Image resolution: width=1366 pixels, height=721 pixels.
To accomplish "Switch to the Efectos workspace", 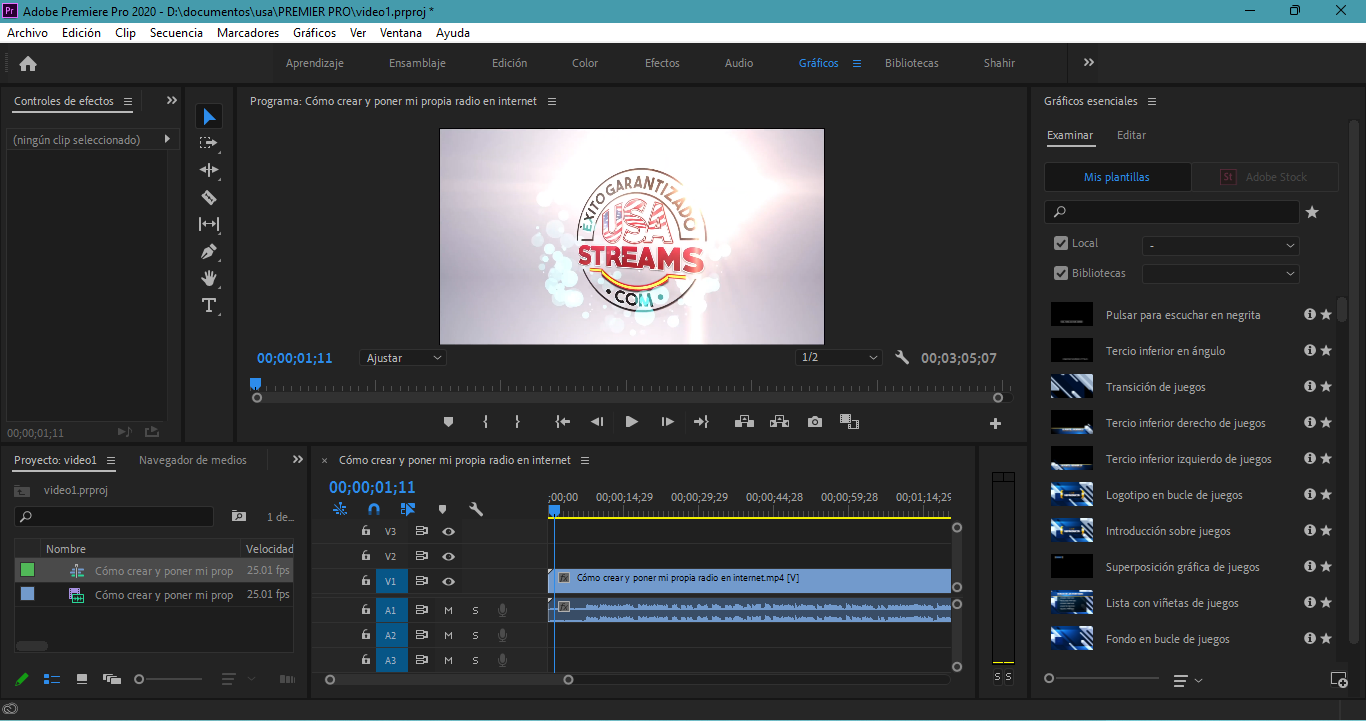I will click(x=662, y=63).
